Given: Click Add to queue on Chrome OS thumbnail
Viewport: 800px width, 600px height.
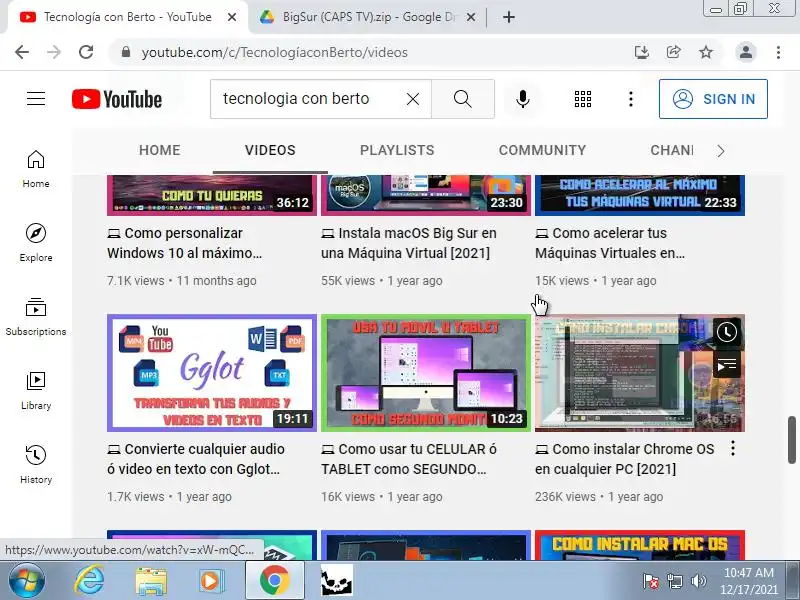Looking at the screenshot, I should coord(727,365).
